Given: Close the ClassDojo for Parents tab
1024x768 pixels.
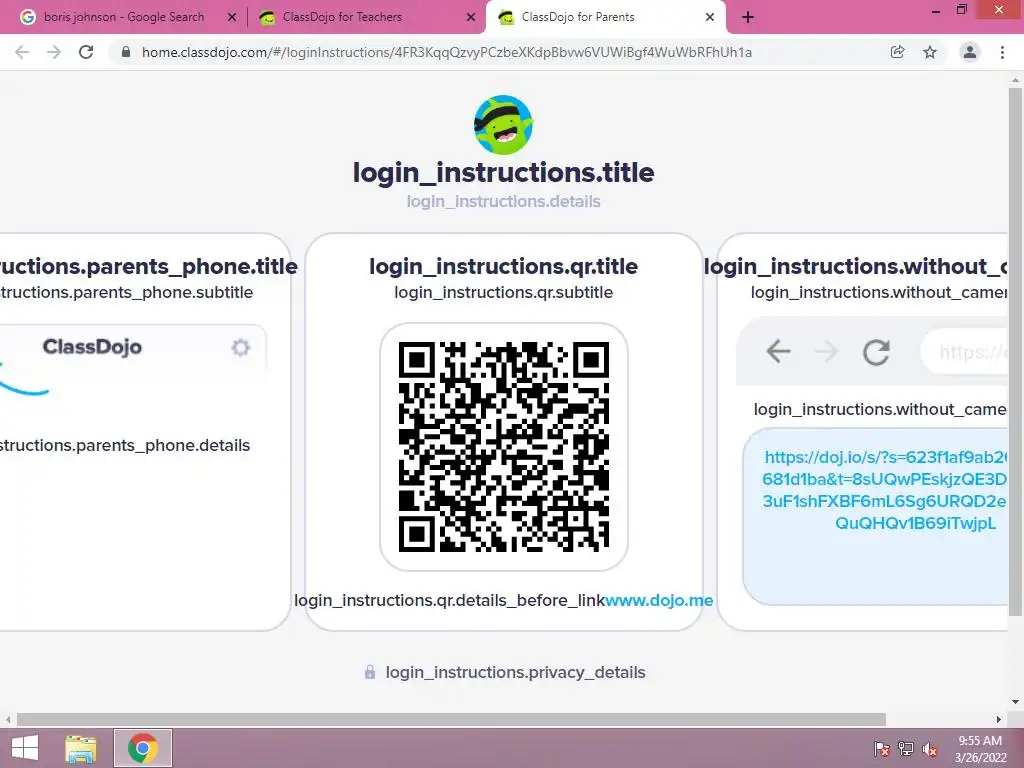Looking at the screenshot, I should 710,18.
